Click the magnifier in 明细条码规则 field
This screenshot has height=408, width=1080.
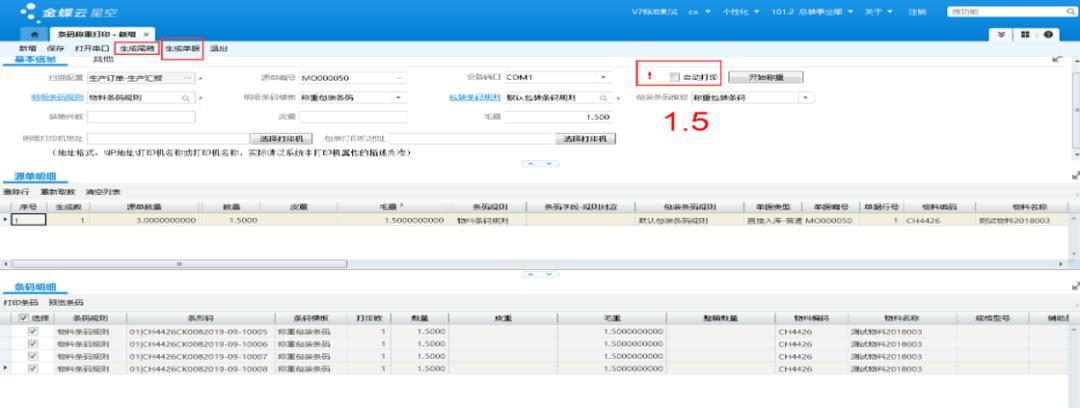pyautogui.click(x=186, y=98)
